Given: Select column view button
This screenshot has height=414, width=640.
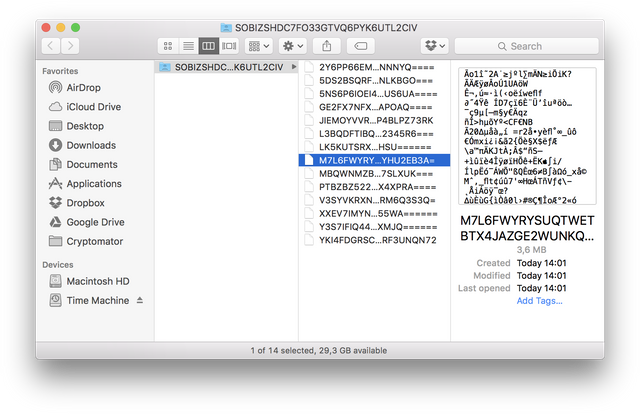Looking at the screenshot, I should (x=209, y=46).
